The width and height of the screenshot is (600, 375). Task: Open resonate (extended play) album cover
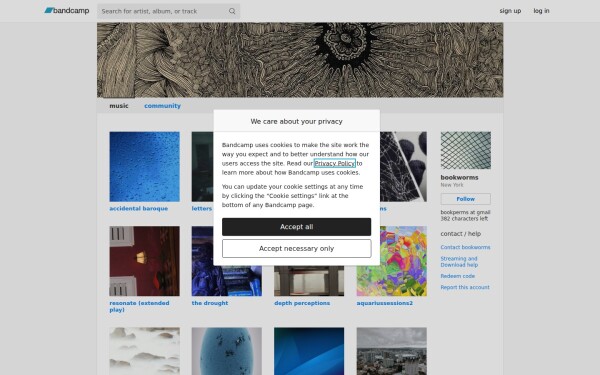(x=144, y=261)
